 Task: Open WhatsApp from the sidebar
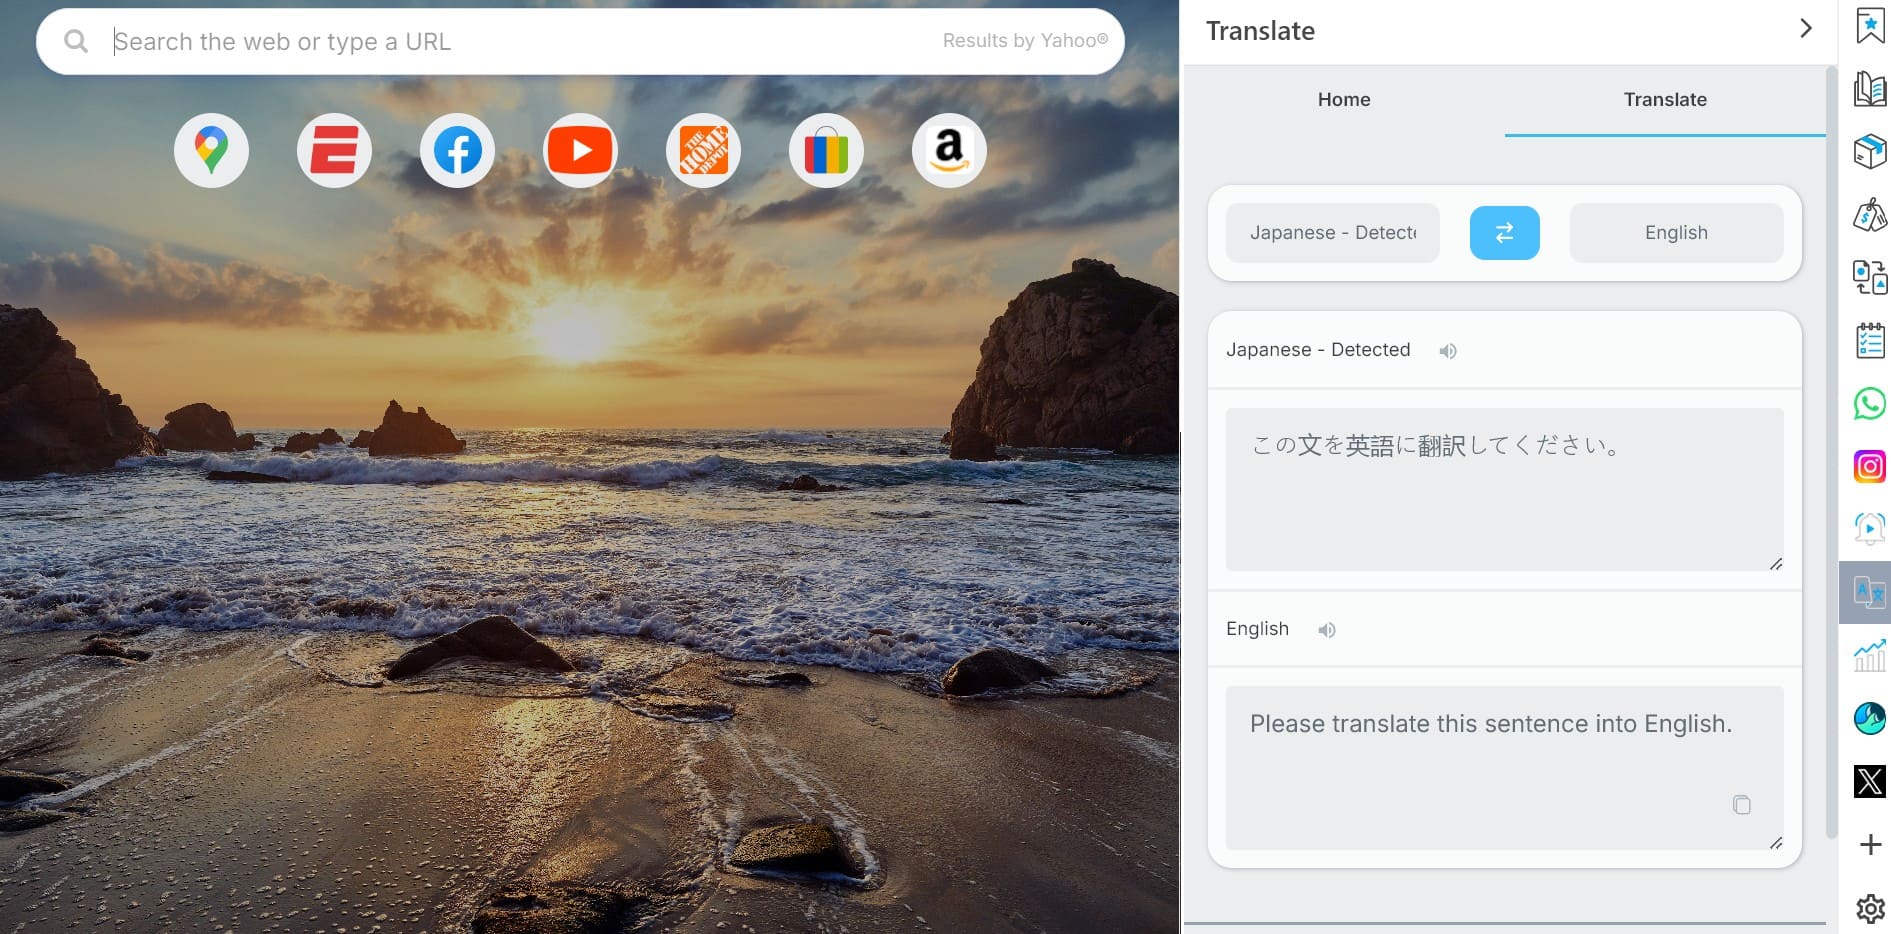pyautogui.click(x=1868, y=405)
